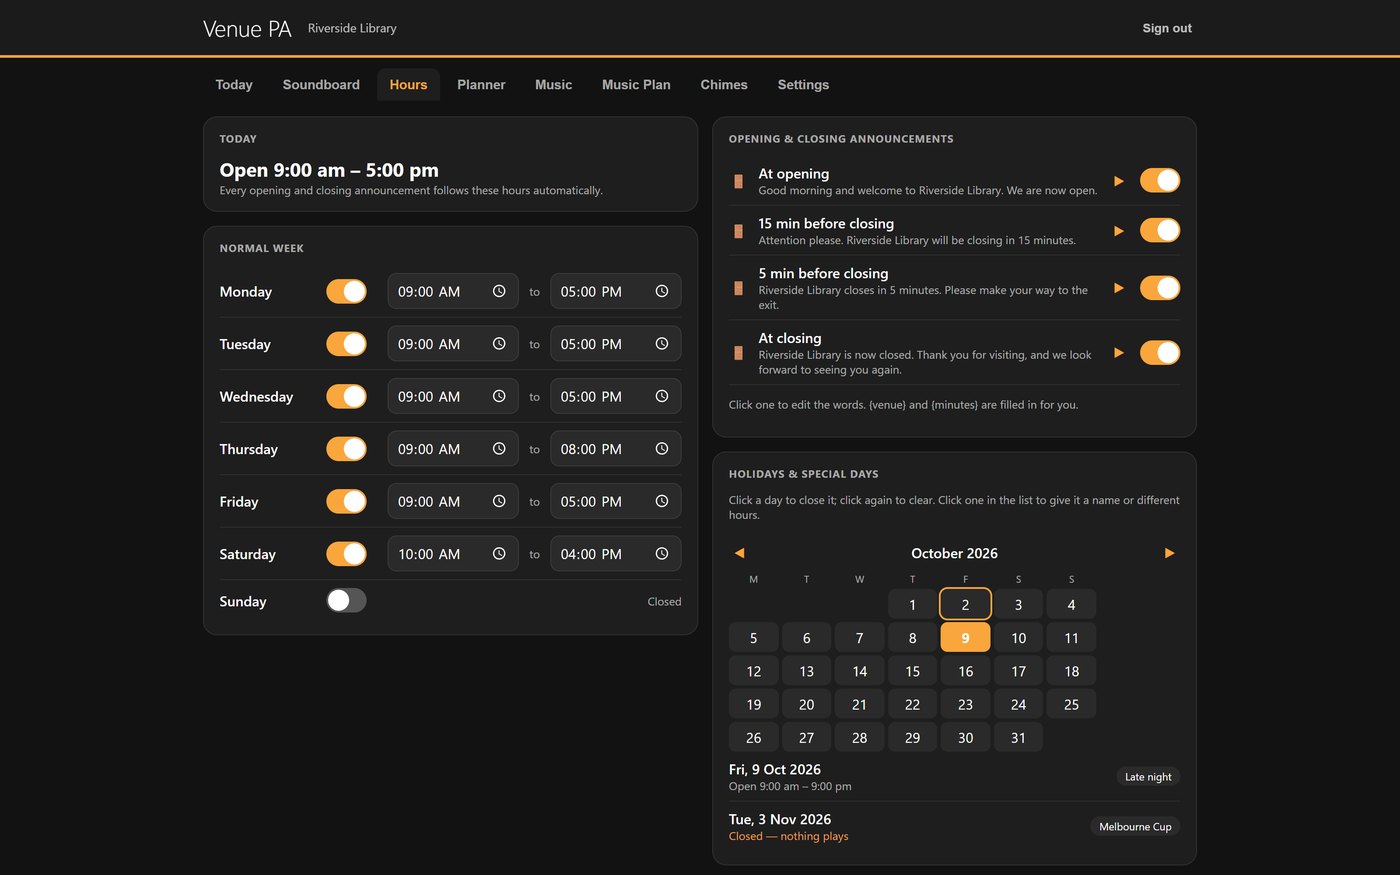Play the 15 min before closing announcement
Screen dimensions: 1400x875
click(x=1119, y=231)
